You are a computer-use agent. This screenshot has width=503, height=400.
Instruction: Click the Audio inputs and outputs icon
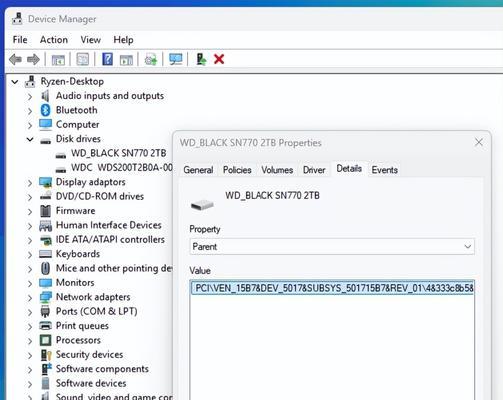(45, 96)
